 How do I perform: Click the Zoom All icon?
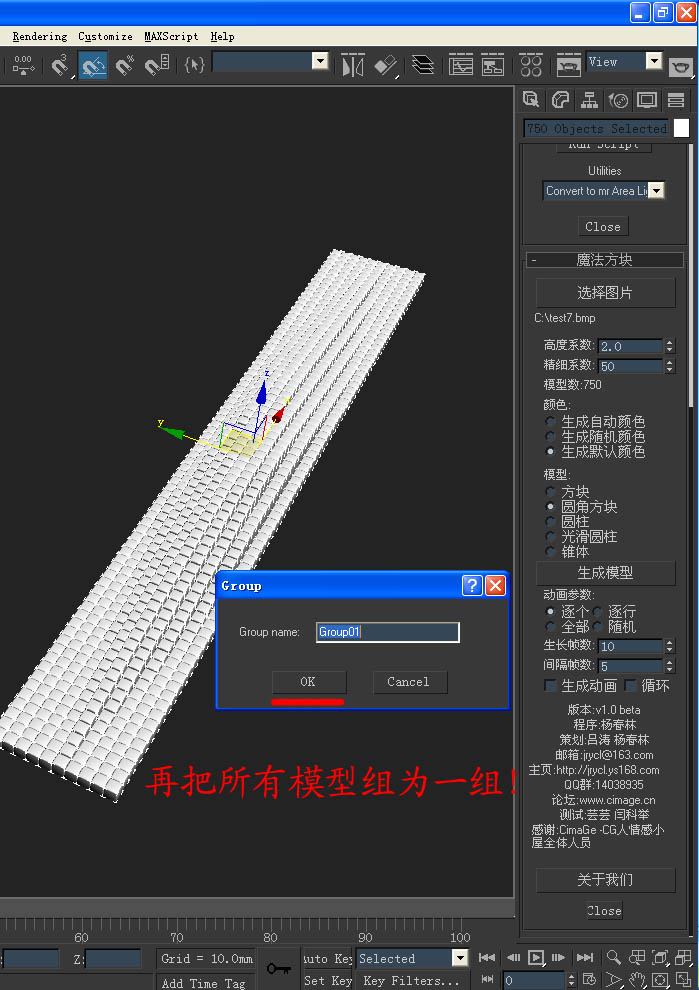tap(636, 957)
